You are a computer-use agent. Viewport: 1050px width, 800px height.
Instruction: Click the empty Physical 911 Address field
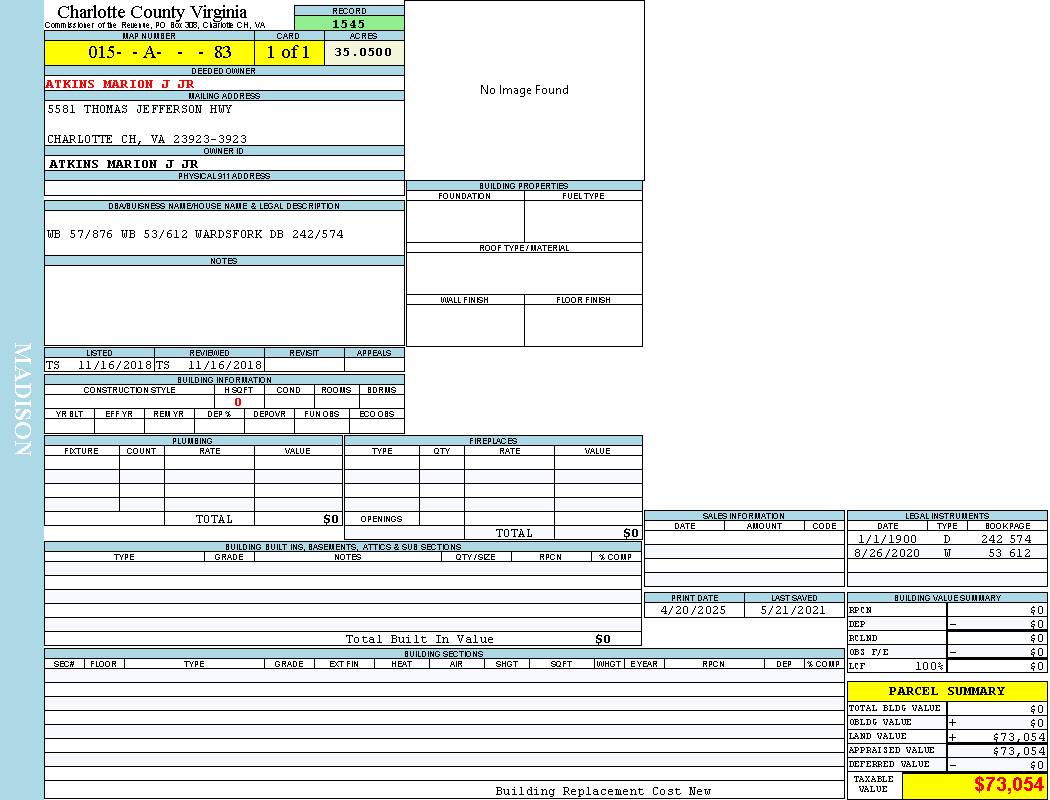coord(224,188)
